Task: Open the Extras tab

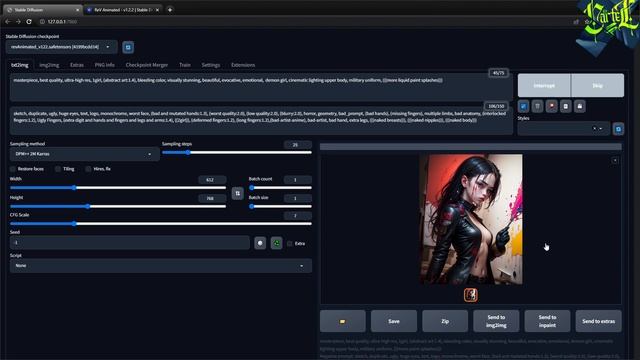Action: (77, 65)
